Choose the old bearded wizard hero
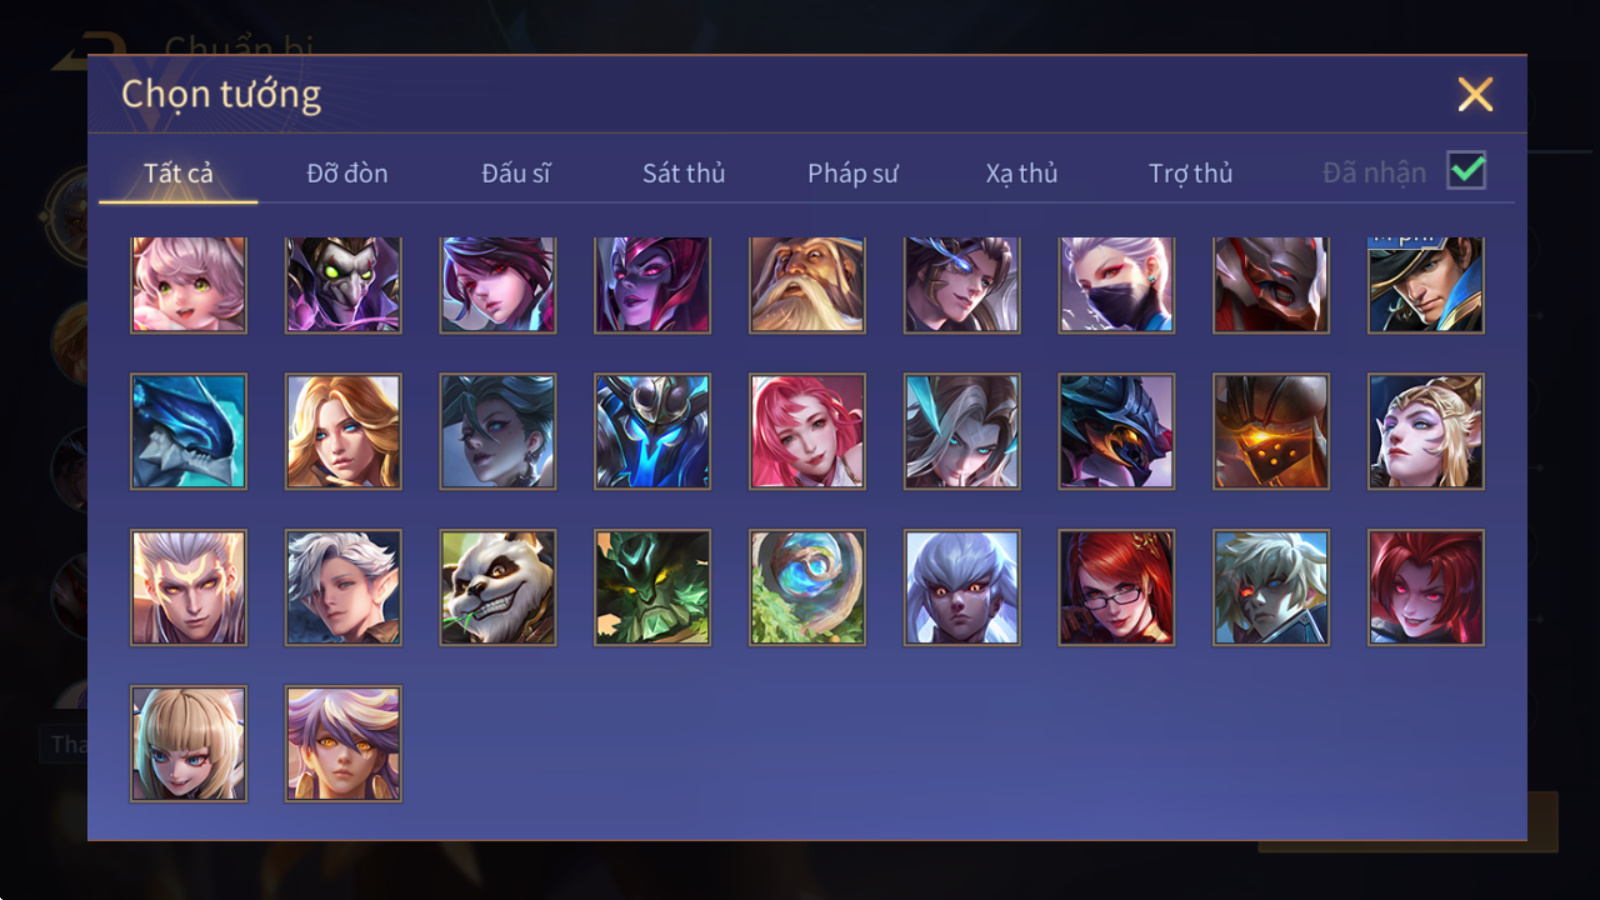 pyautogui.click(x=807, y=284)
